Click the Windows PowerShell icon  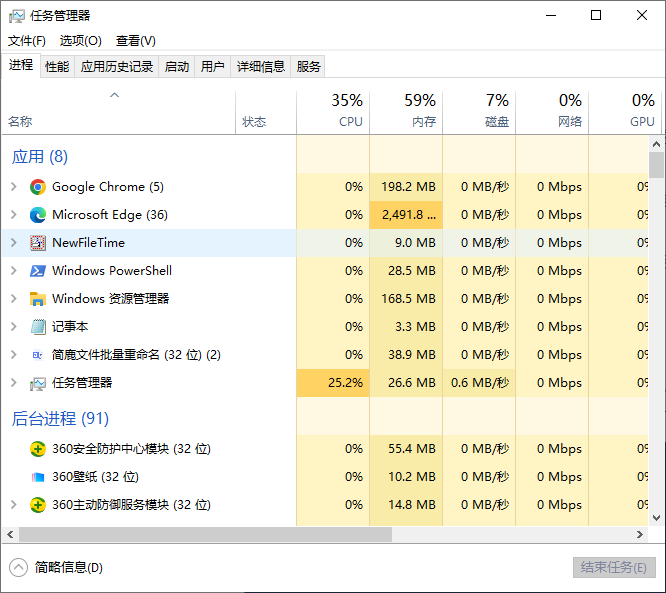pyautogui.click(x=38, y=271)
